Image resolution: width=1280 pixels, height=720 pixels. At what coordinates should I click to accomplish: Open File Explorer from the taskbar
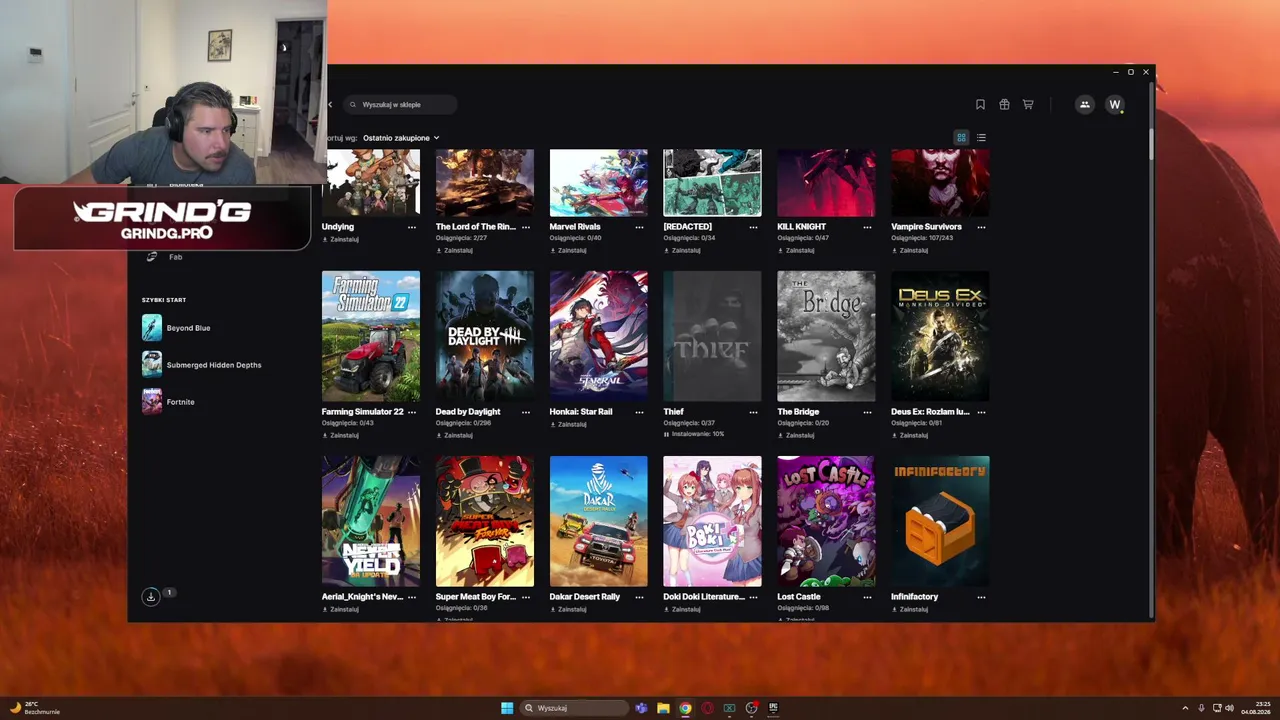pos(663,708)
